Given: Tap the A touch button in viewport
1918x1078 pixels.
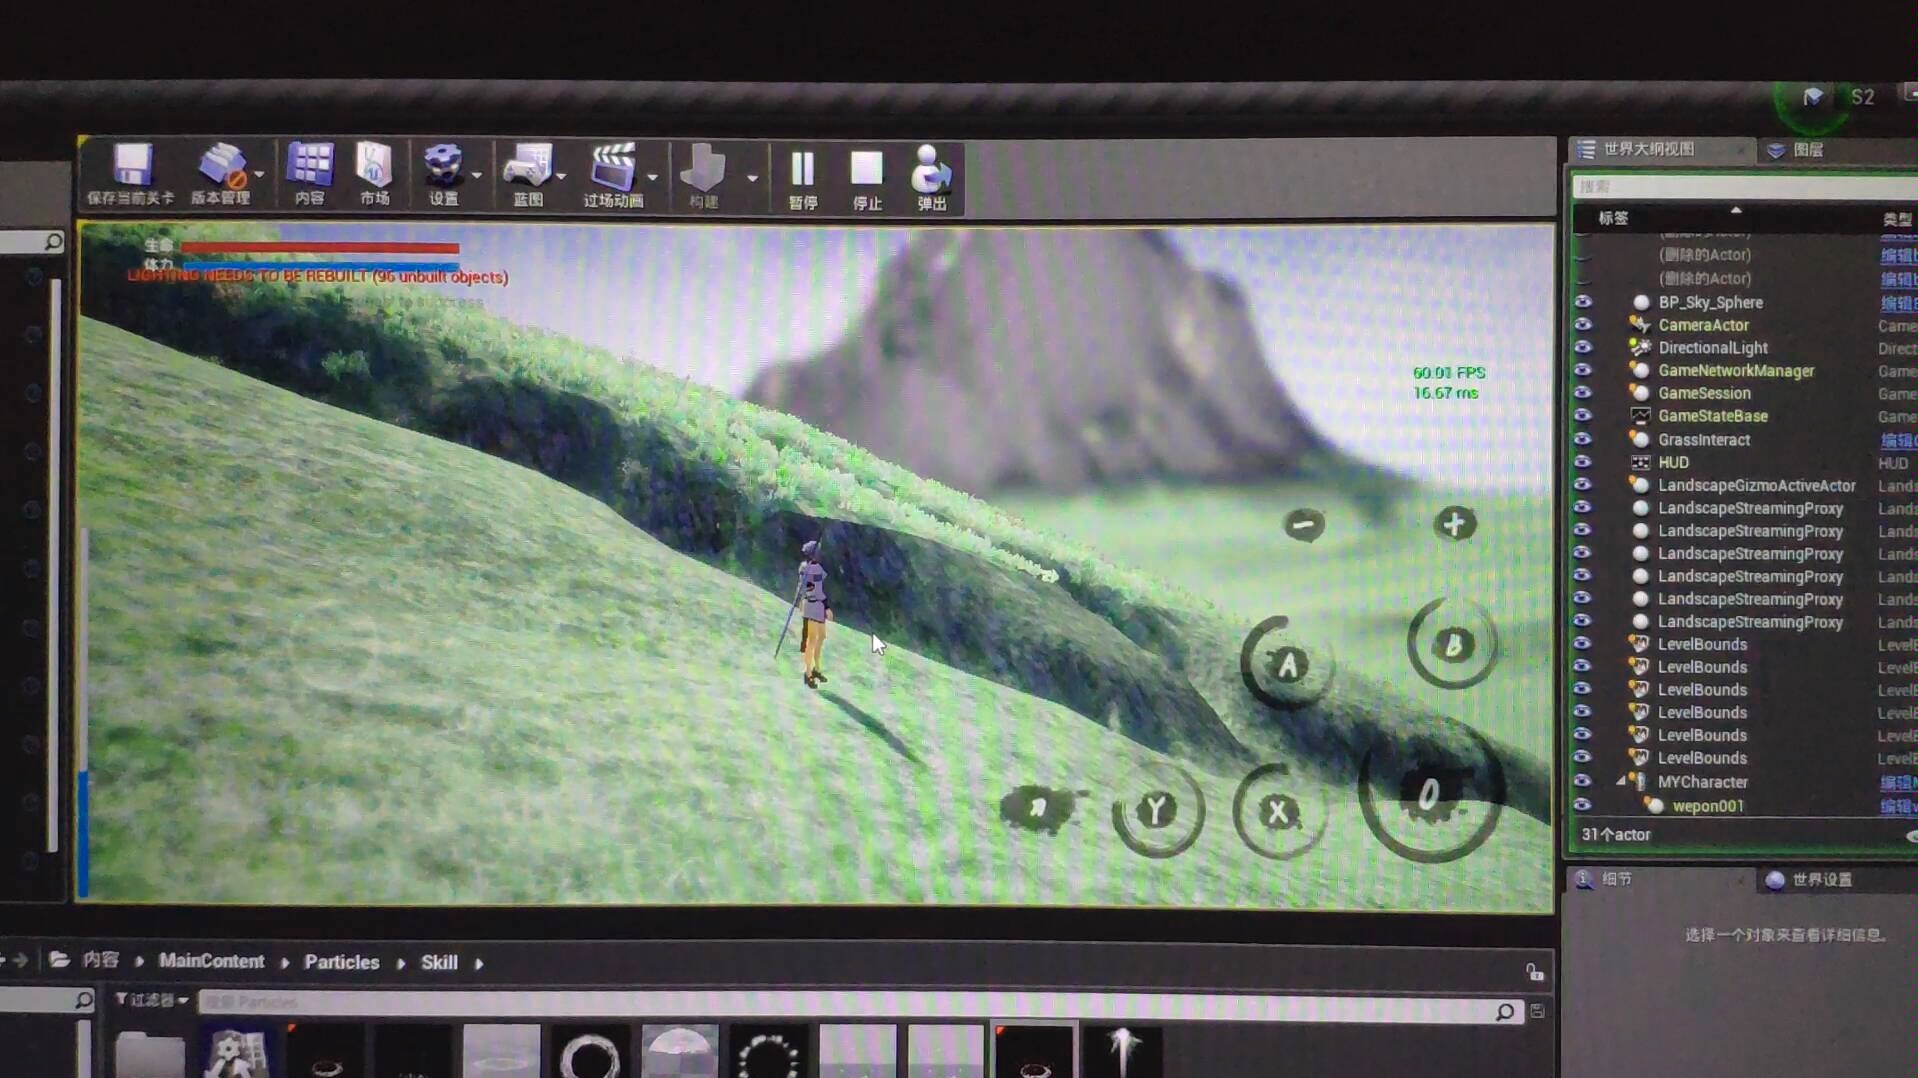Looking at the screenshot, I should (x=1288, y=664).
